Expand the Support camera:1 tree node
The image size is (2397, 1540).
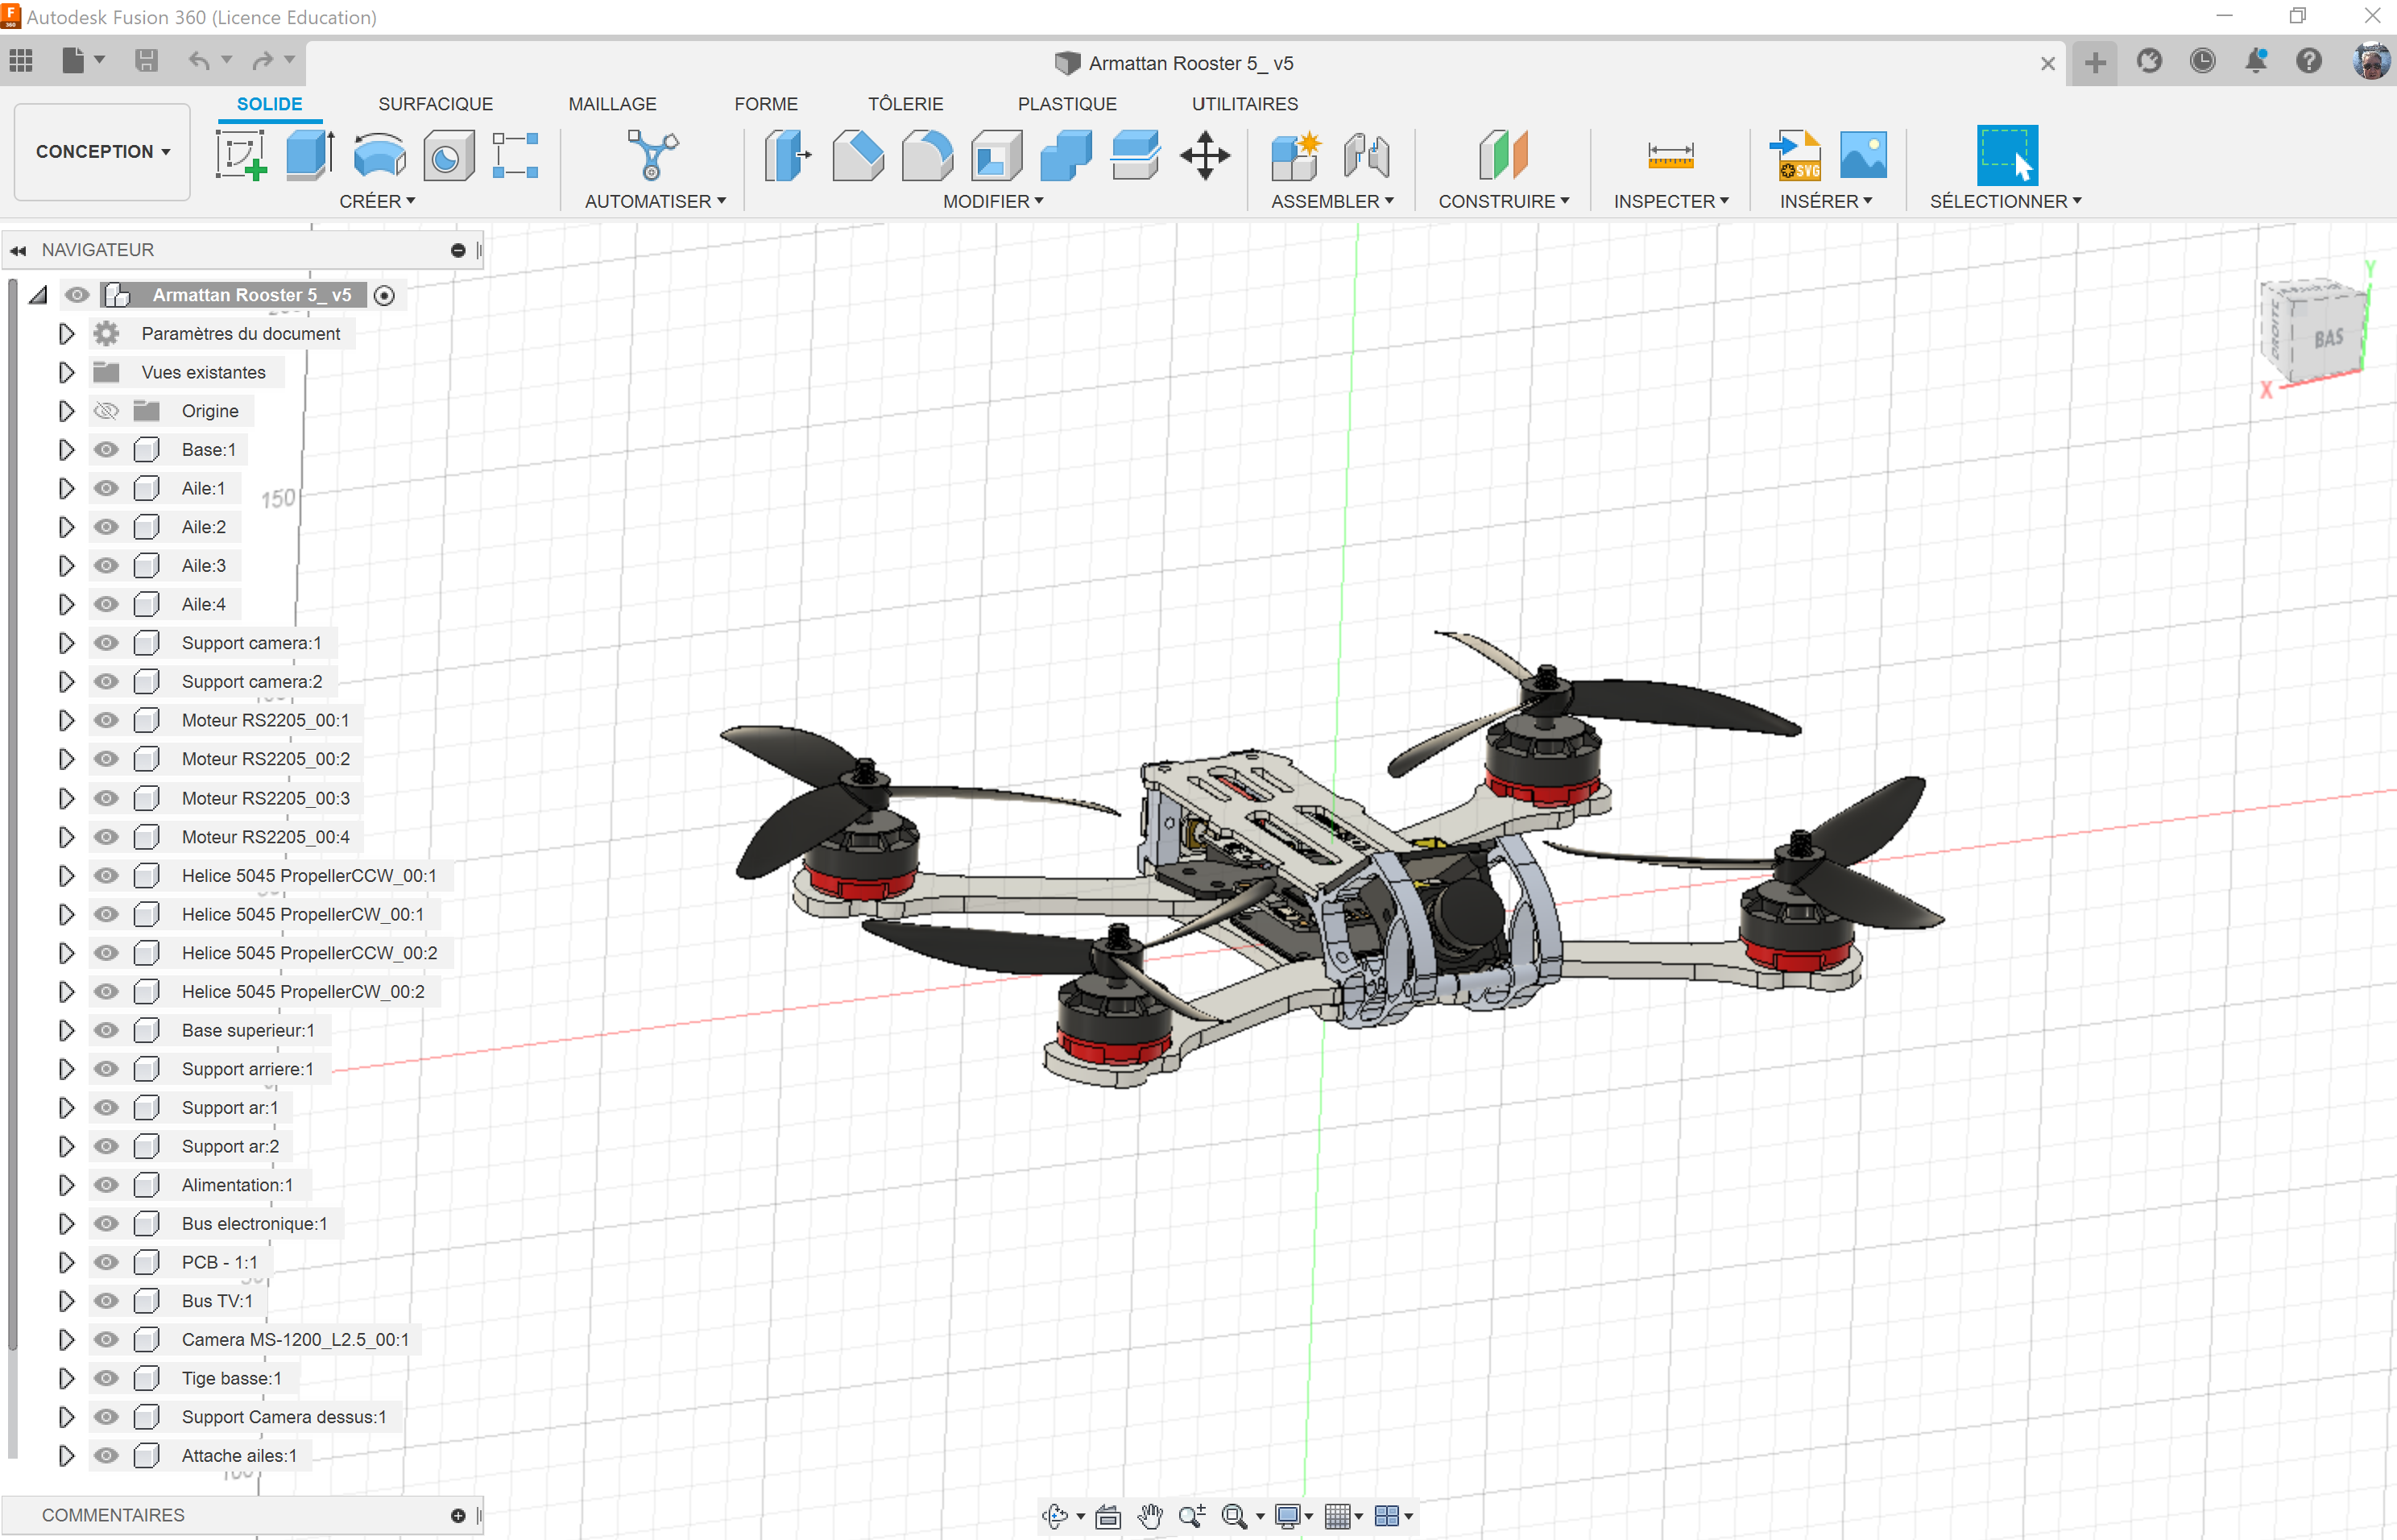[66, 643]
